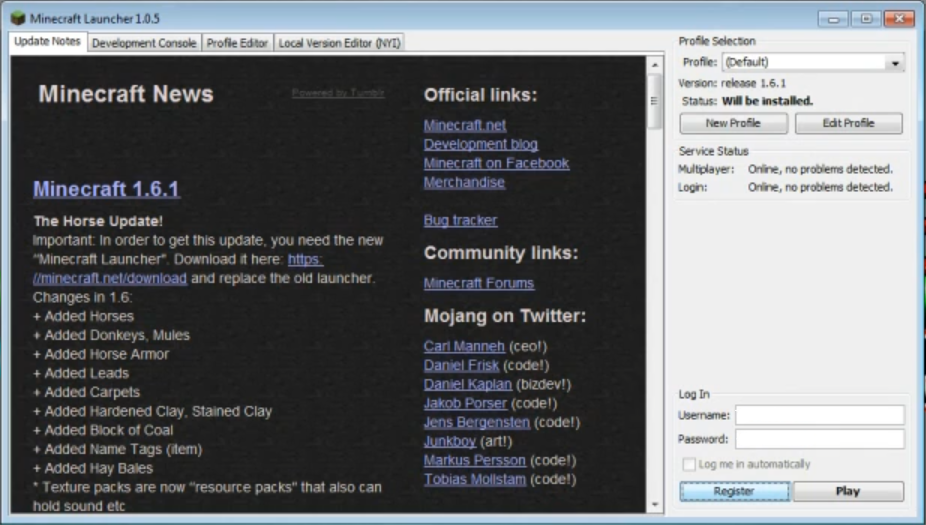Click the 'Version: release 1.6.1' text
The image size is (926, 525).
point(732,83)
